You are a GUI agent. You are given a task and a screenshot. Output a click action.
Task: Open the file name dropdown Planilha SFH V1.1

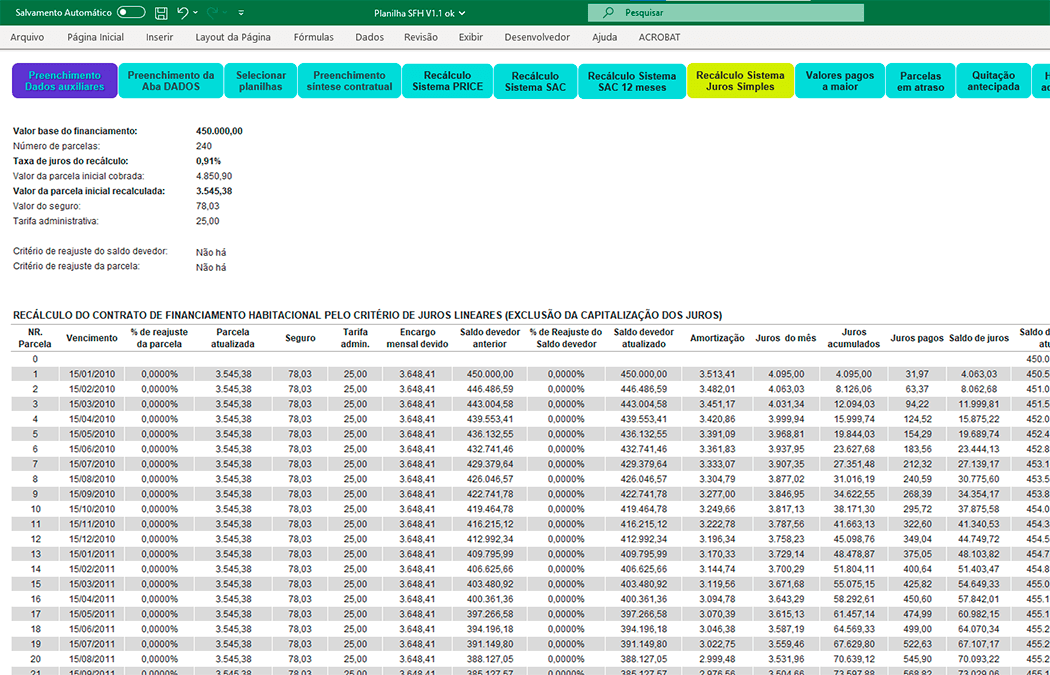pos(420,12)
